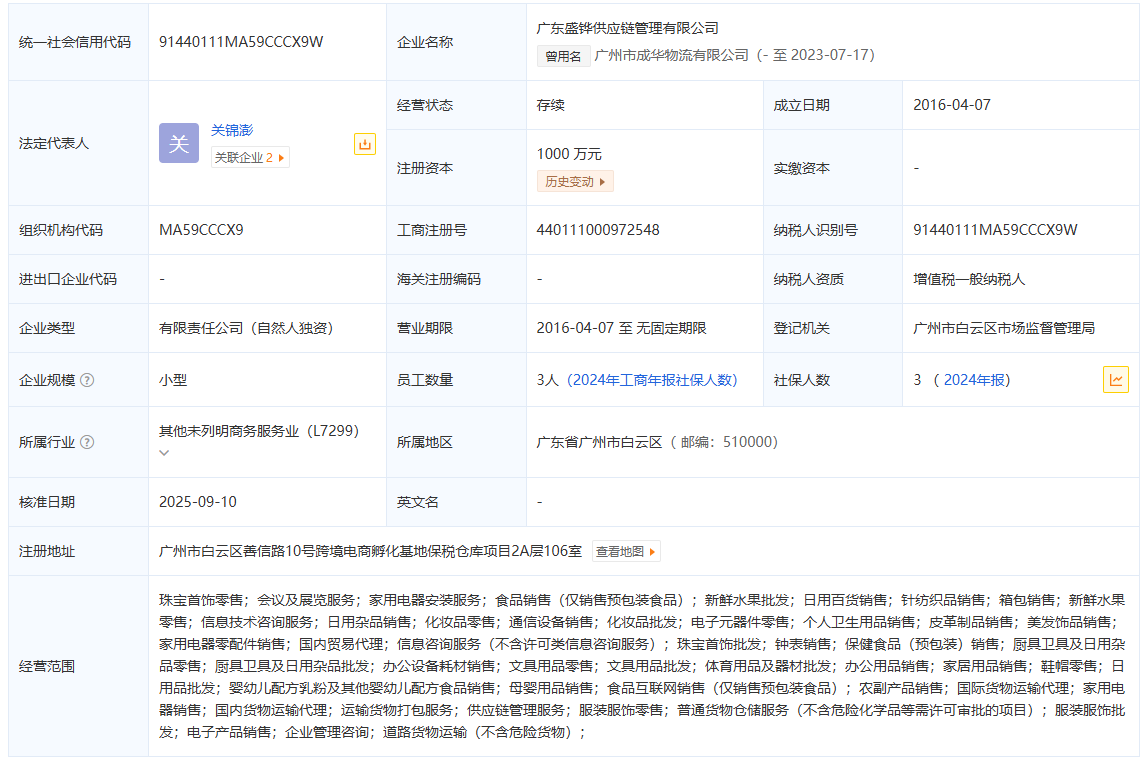The height and width of the screenshot is (764, 1142).
Task: Expand the industry chevron under 其他未列明商务服务业
Action: tap(164, 453)
